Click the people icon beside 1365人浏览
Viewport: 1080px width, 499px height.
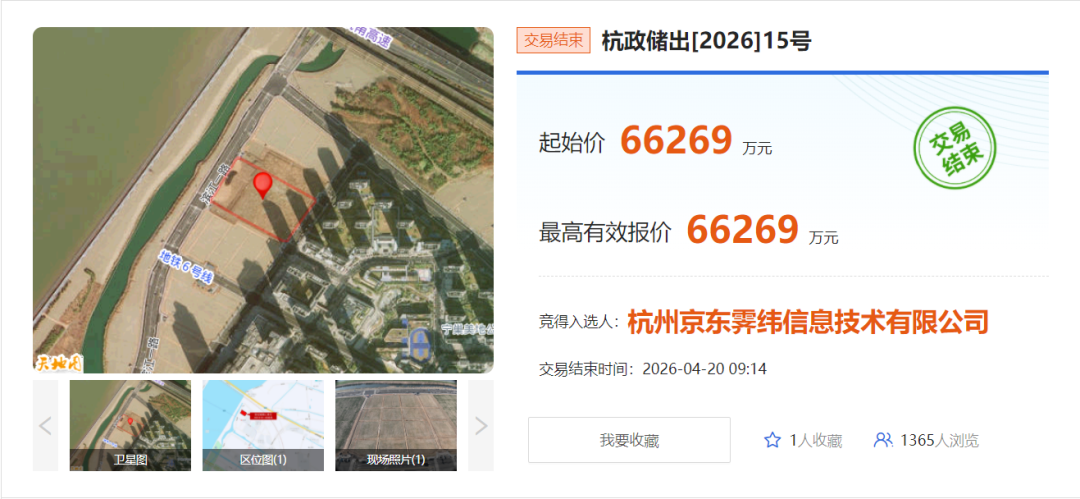tap(883, 440)
